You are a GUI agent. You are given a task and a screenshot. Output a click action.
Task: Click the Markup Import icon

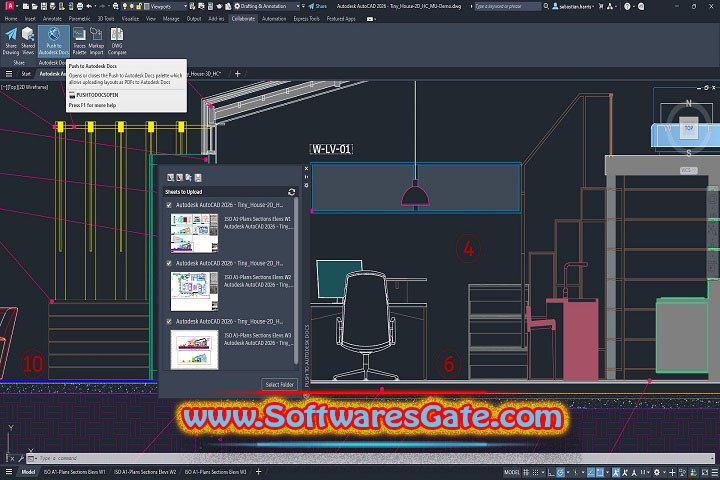(x=96, y=41)
